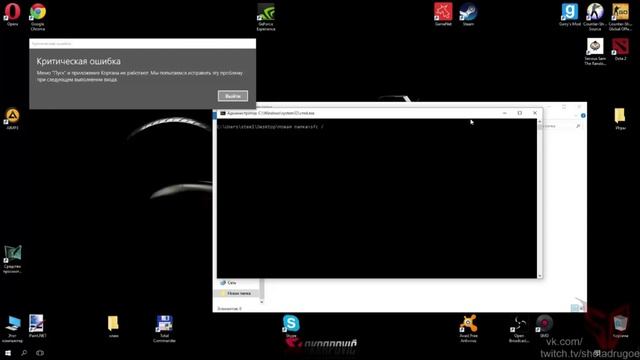Open the Windows Start button
640x360 pixels.
(8, 353)
